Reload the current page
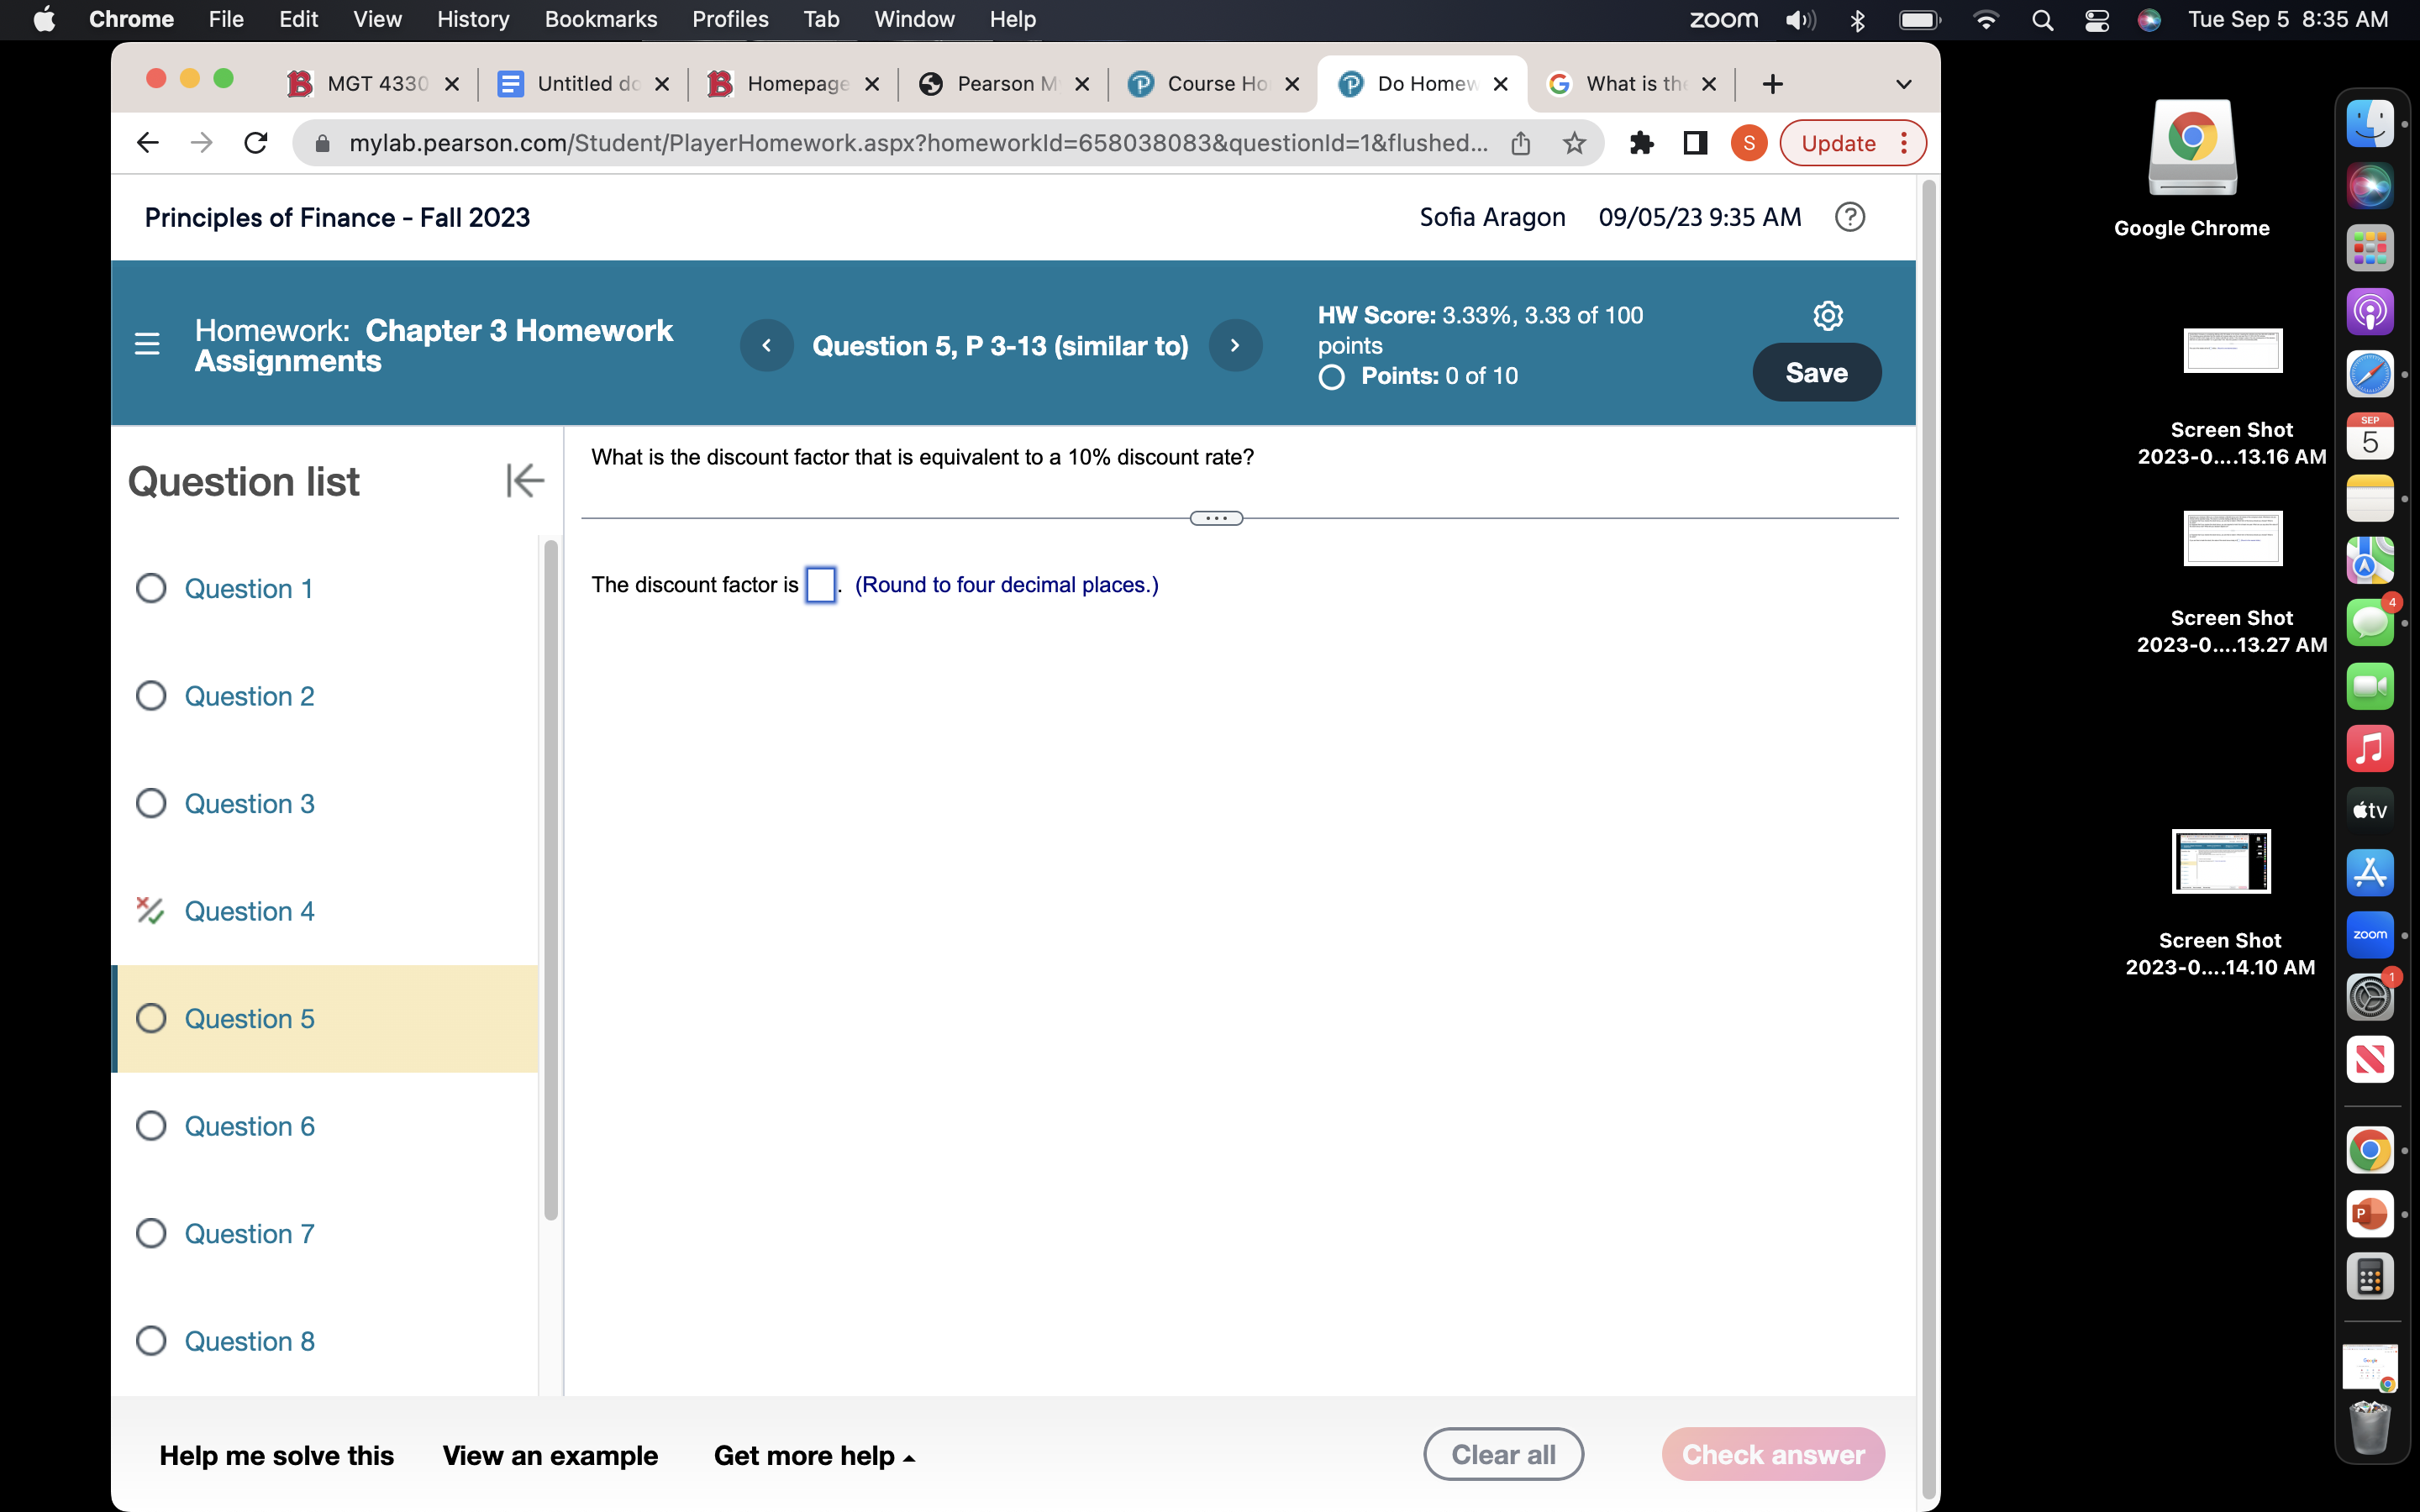This screenshot has height=1512, width=2420. coord(256,143)
